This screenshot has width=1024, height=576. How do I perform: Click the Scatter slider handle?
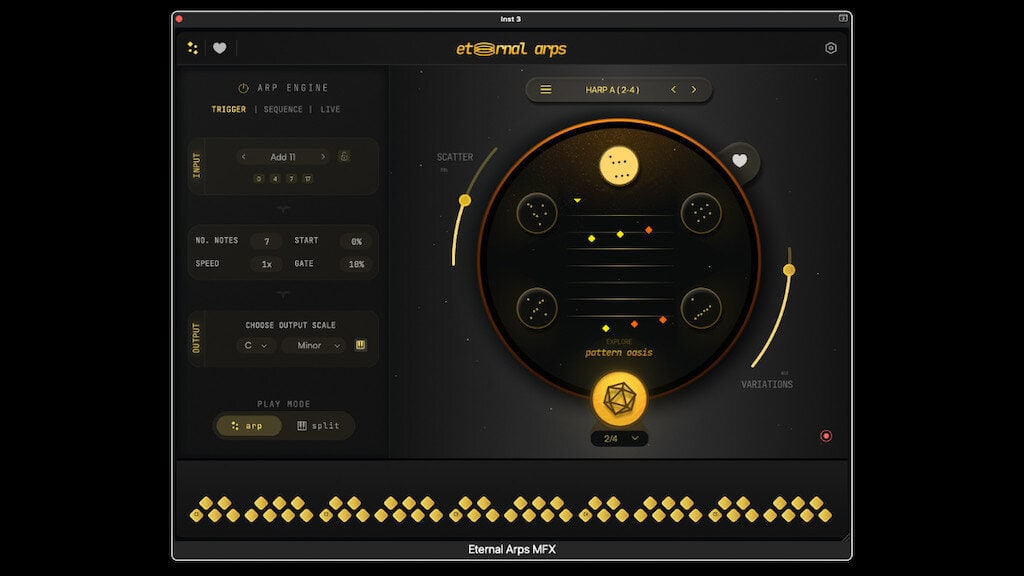[x=465, y=200]
